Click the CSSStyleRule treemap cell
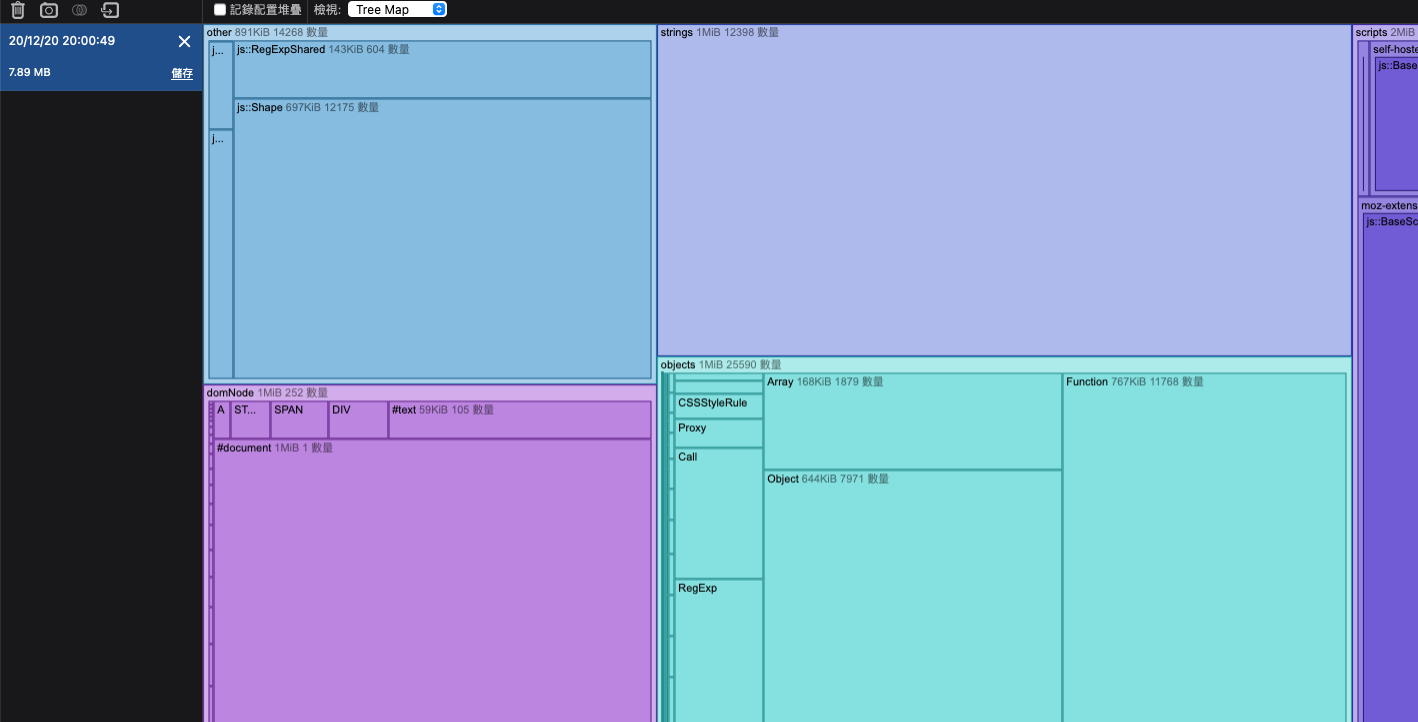Viewport: 1418px width, 722px height. (718, 406)
